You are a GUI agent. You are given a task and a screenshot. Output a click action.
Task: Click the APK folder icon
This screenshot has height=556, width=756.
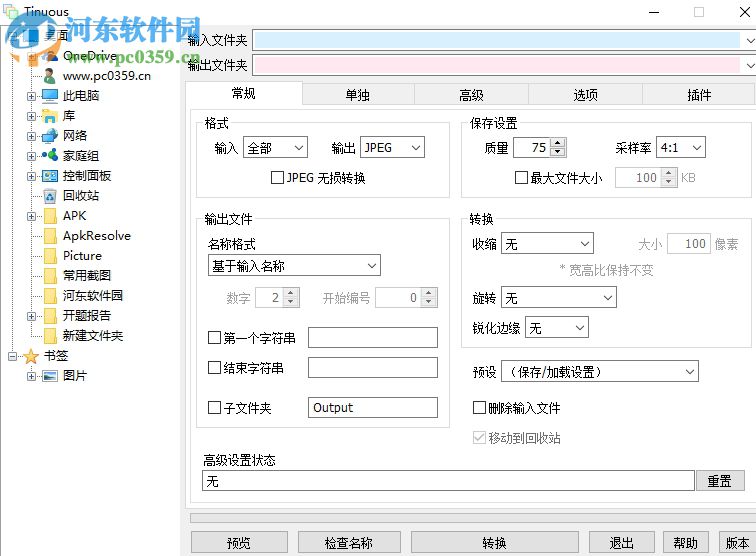pyautogui.click(x=50, y=216)
